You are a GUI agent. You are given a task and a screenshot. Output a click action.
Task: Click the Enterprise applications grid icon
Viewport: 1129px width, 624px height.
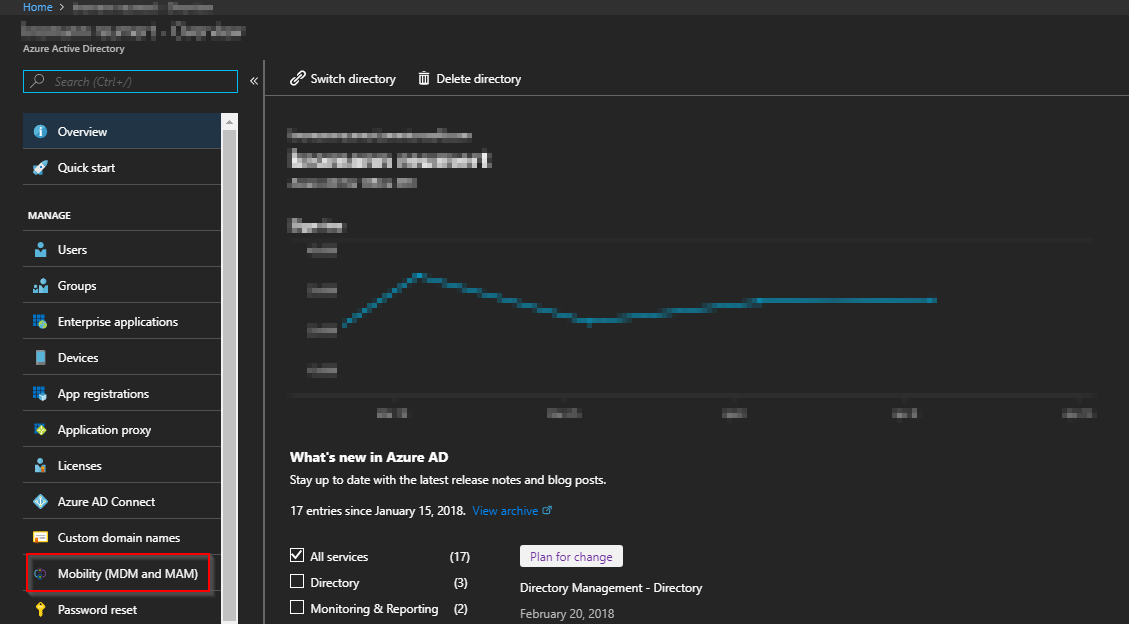point(40,322)
